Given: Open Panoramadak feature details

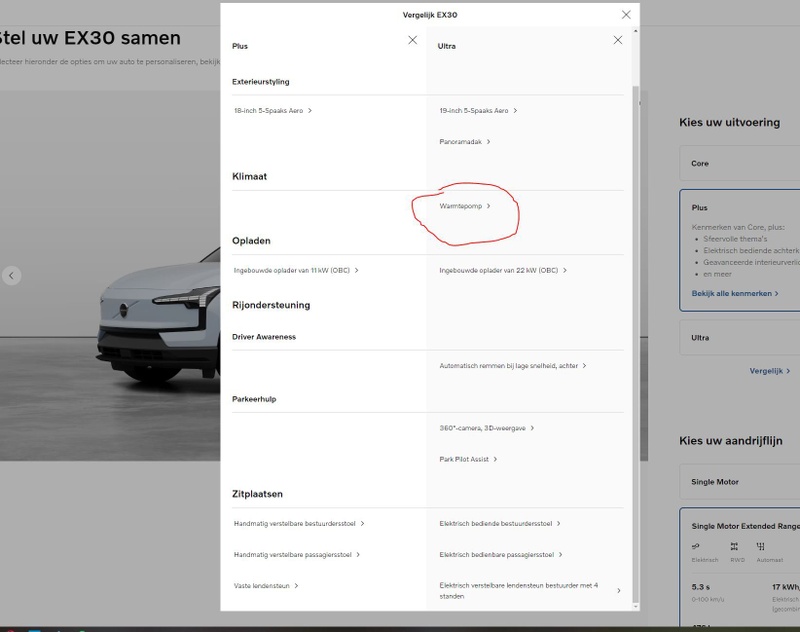Looking at the screenshot, I should coord(465,142).
